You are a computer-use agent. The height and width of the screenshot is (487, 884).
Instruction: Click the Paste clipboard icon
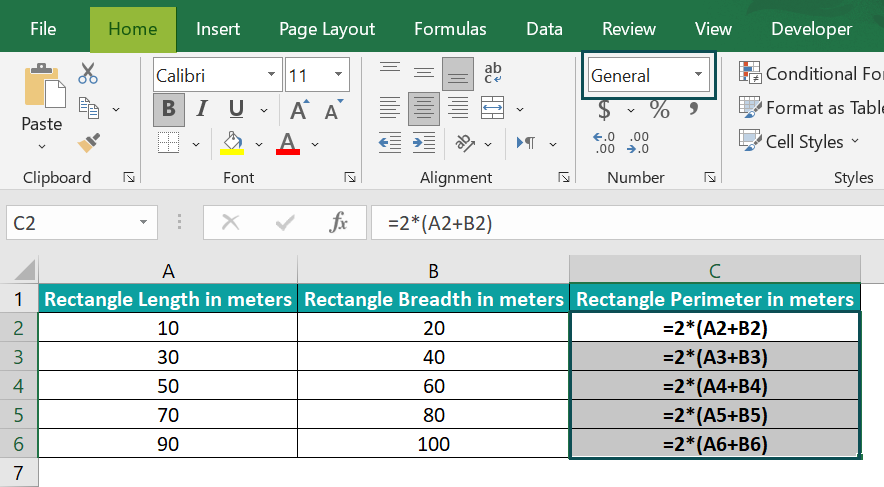pos(45,86)
